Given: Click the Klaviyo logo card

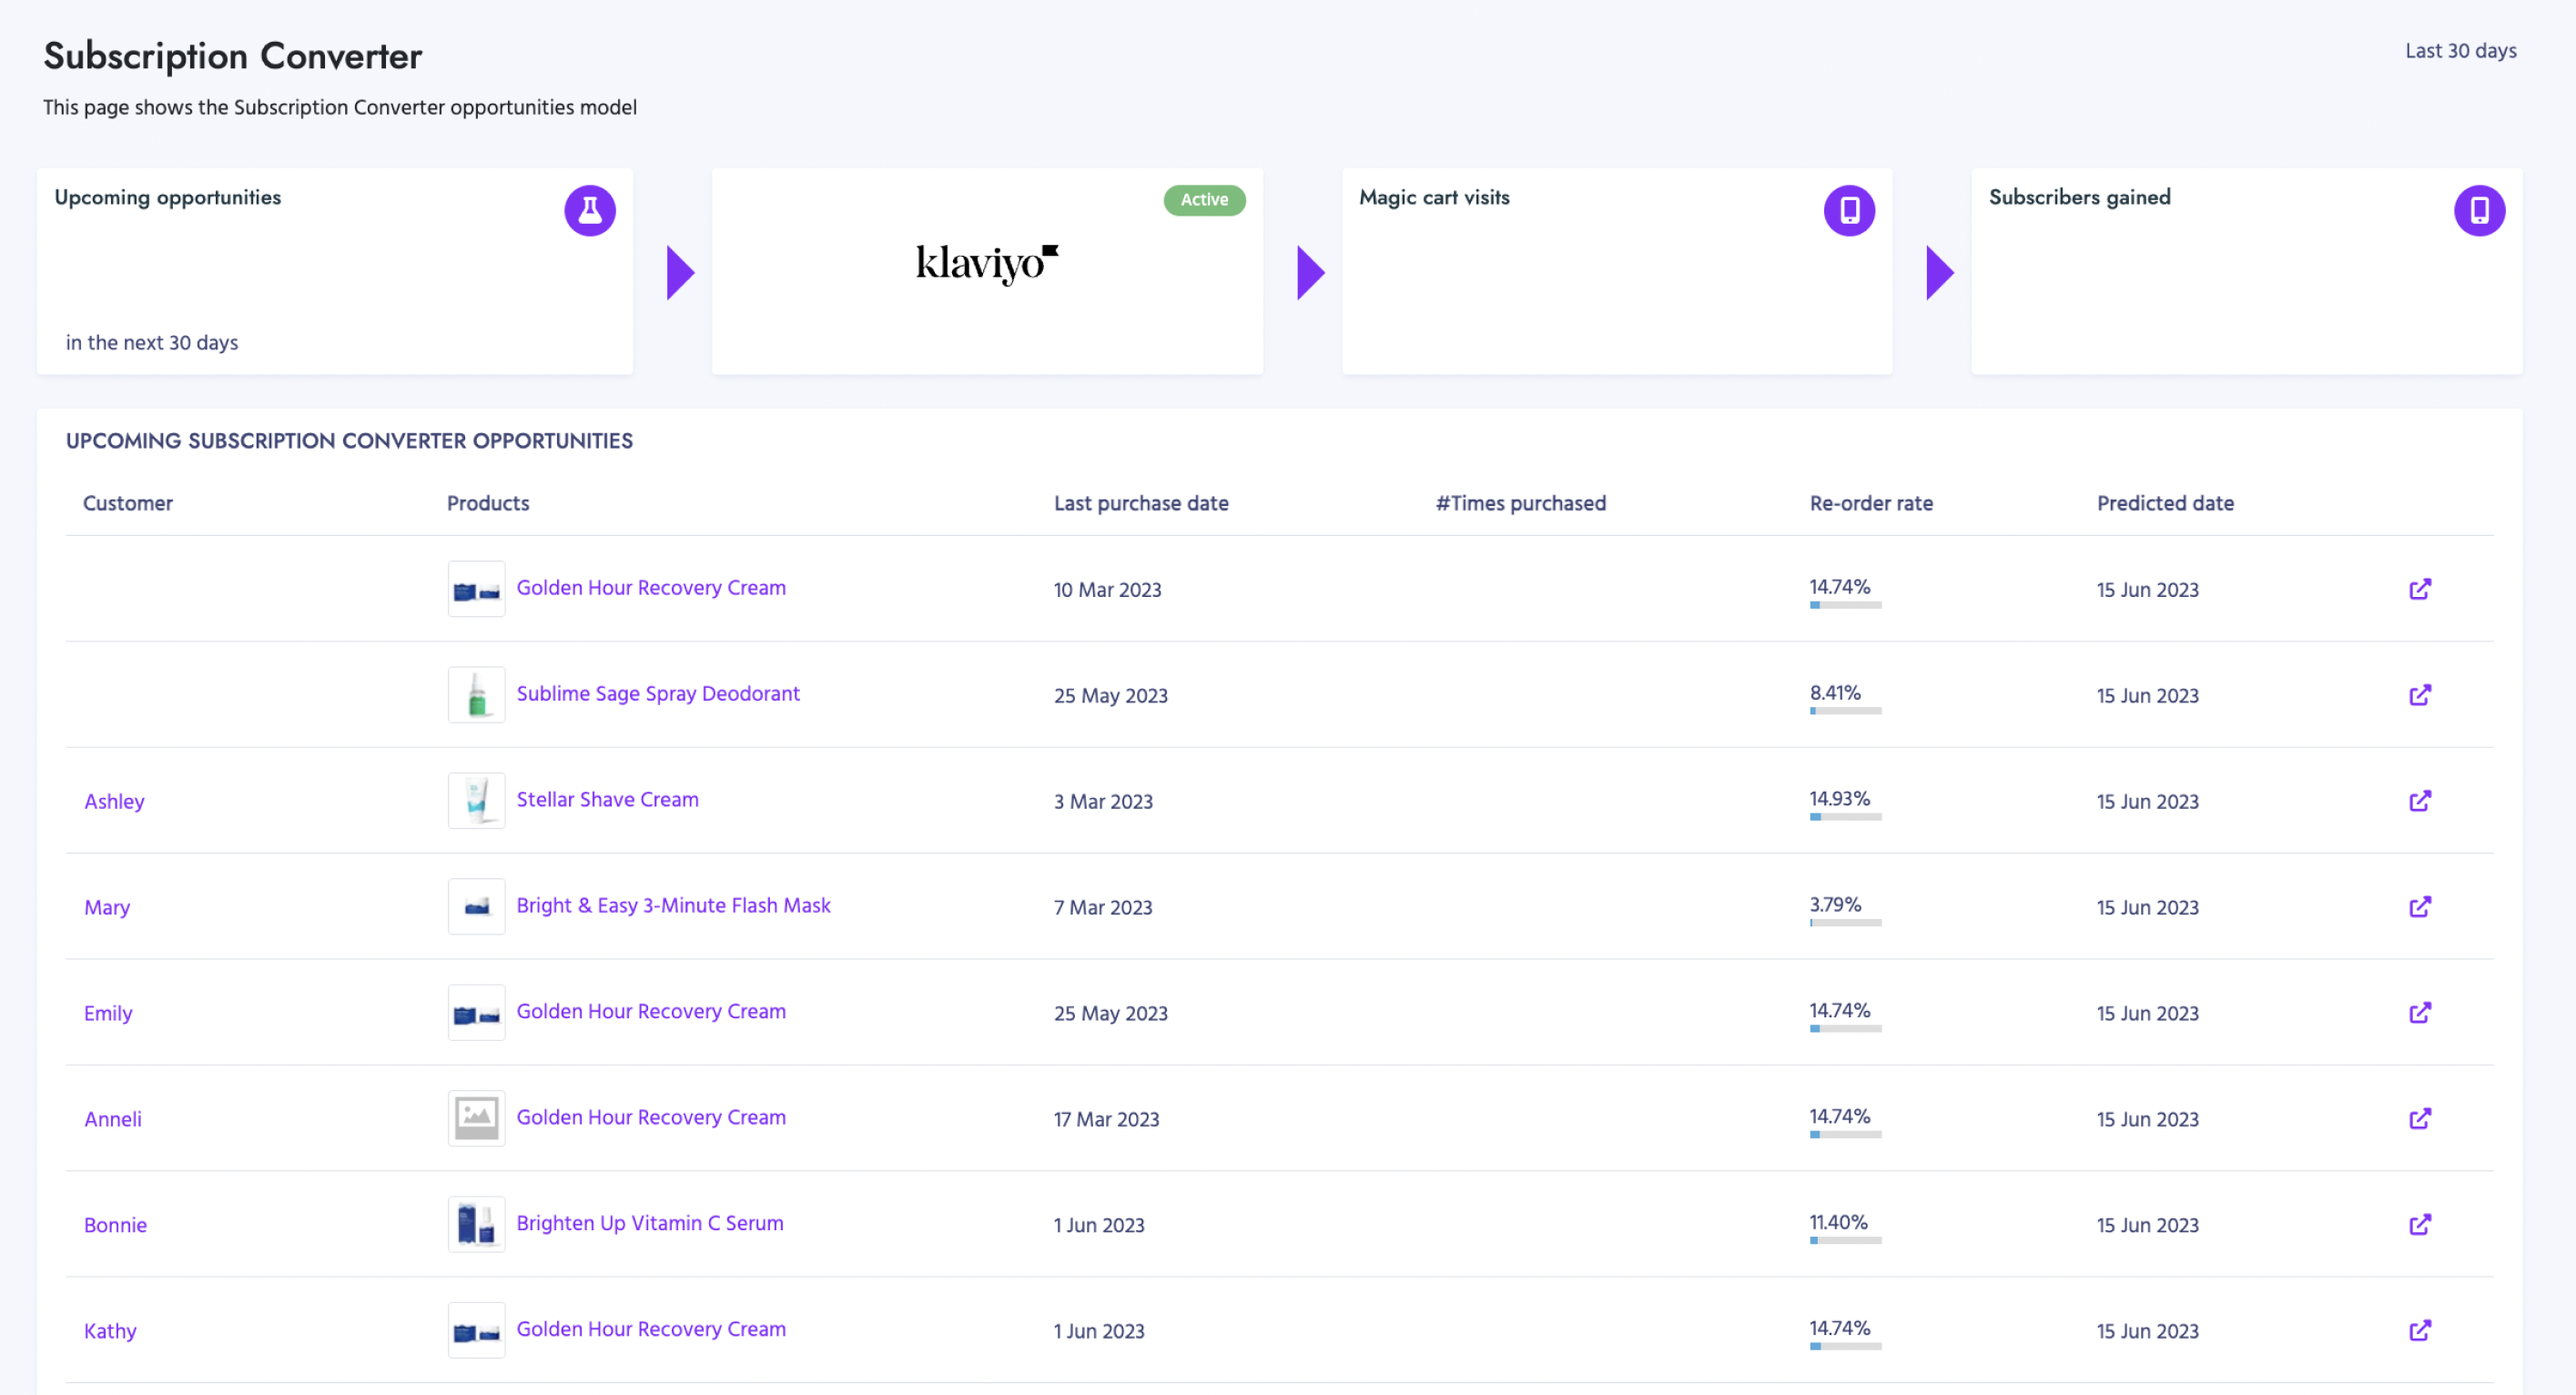Looking at the screenshot, I should (987, 264).
